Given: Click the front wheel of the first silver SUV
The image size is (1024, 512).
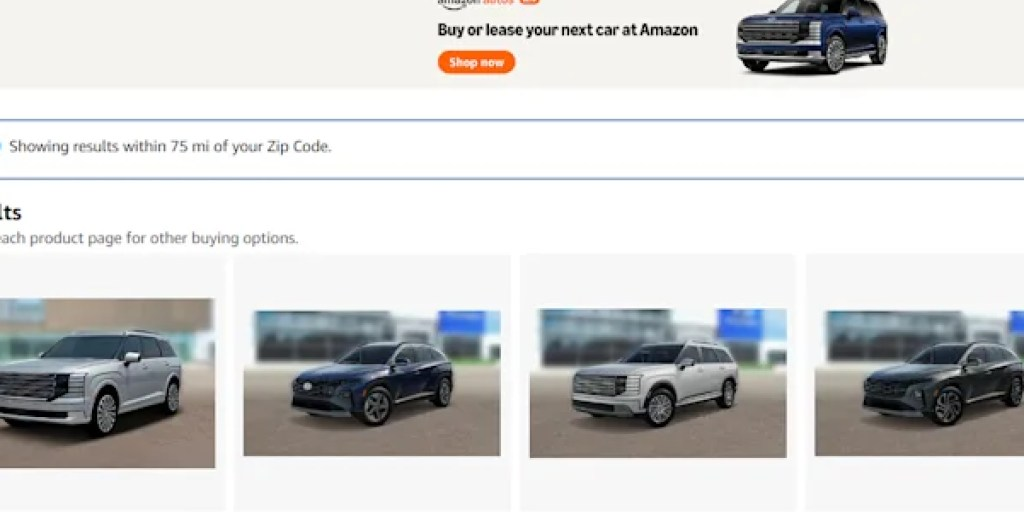Looking at the screenshot, I should tap(104, 413).
